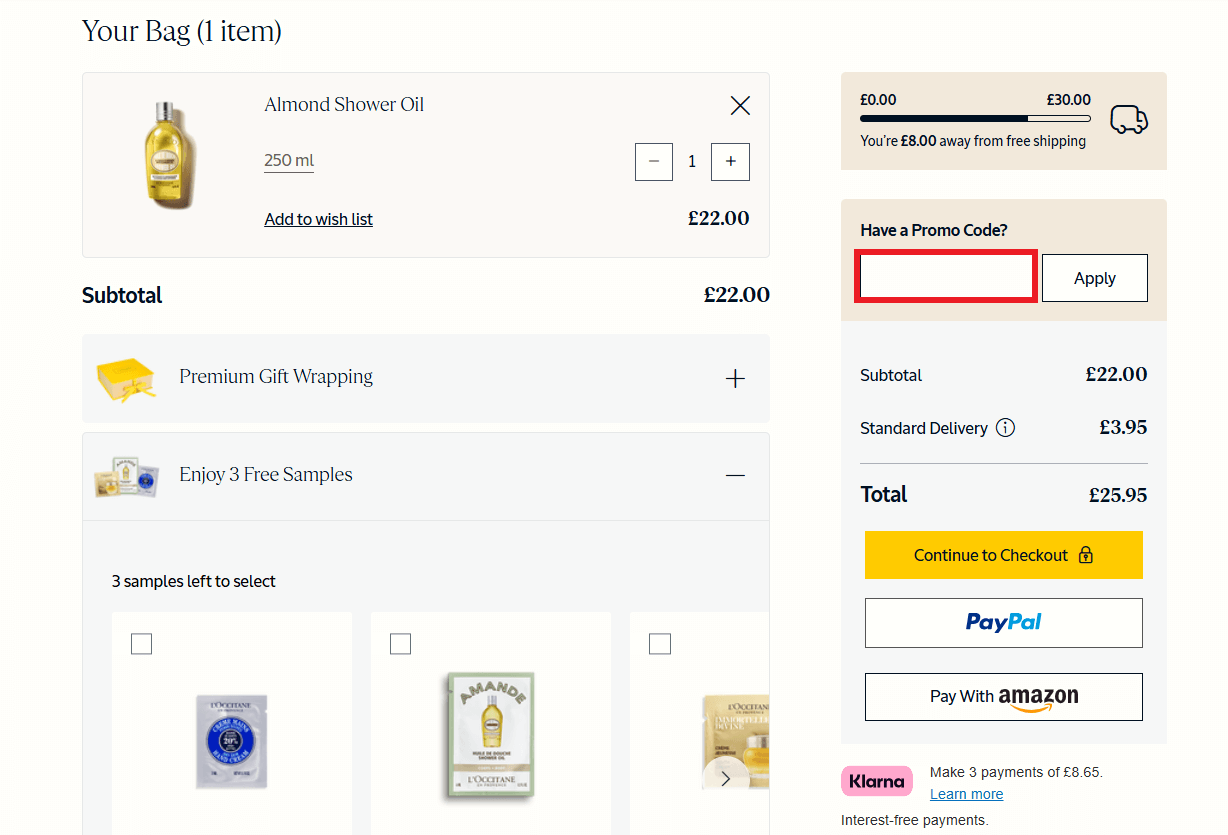Click the yellow gift box icon
The width and height of the screenshot is (1228, 835).
tap(126, 379)
